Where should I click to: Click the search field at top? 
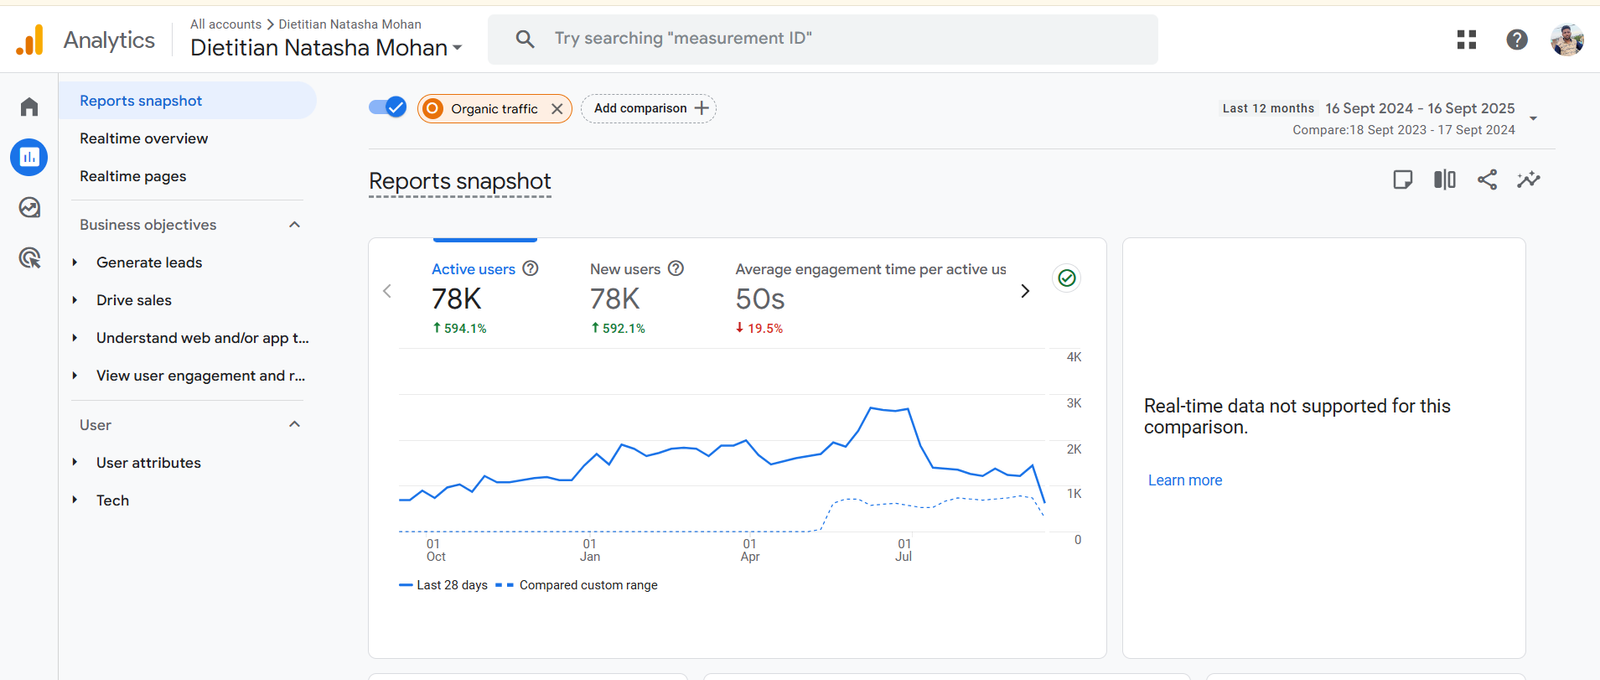coord(822,39)
